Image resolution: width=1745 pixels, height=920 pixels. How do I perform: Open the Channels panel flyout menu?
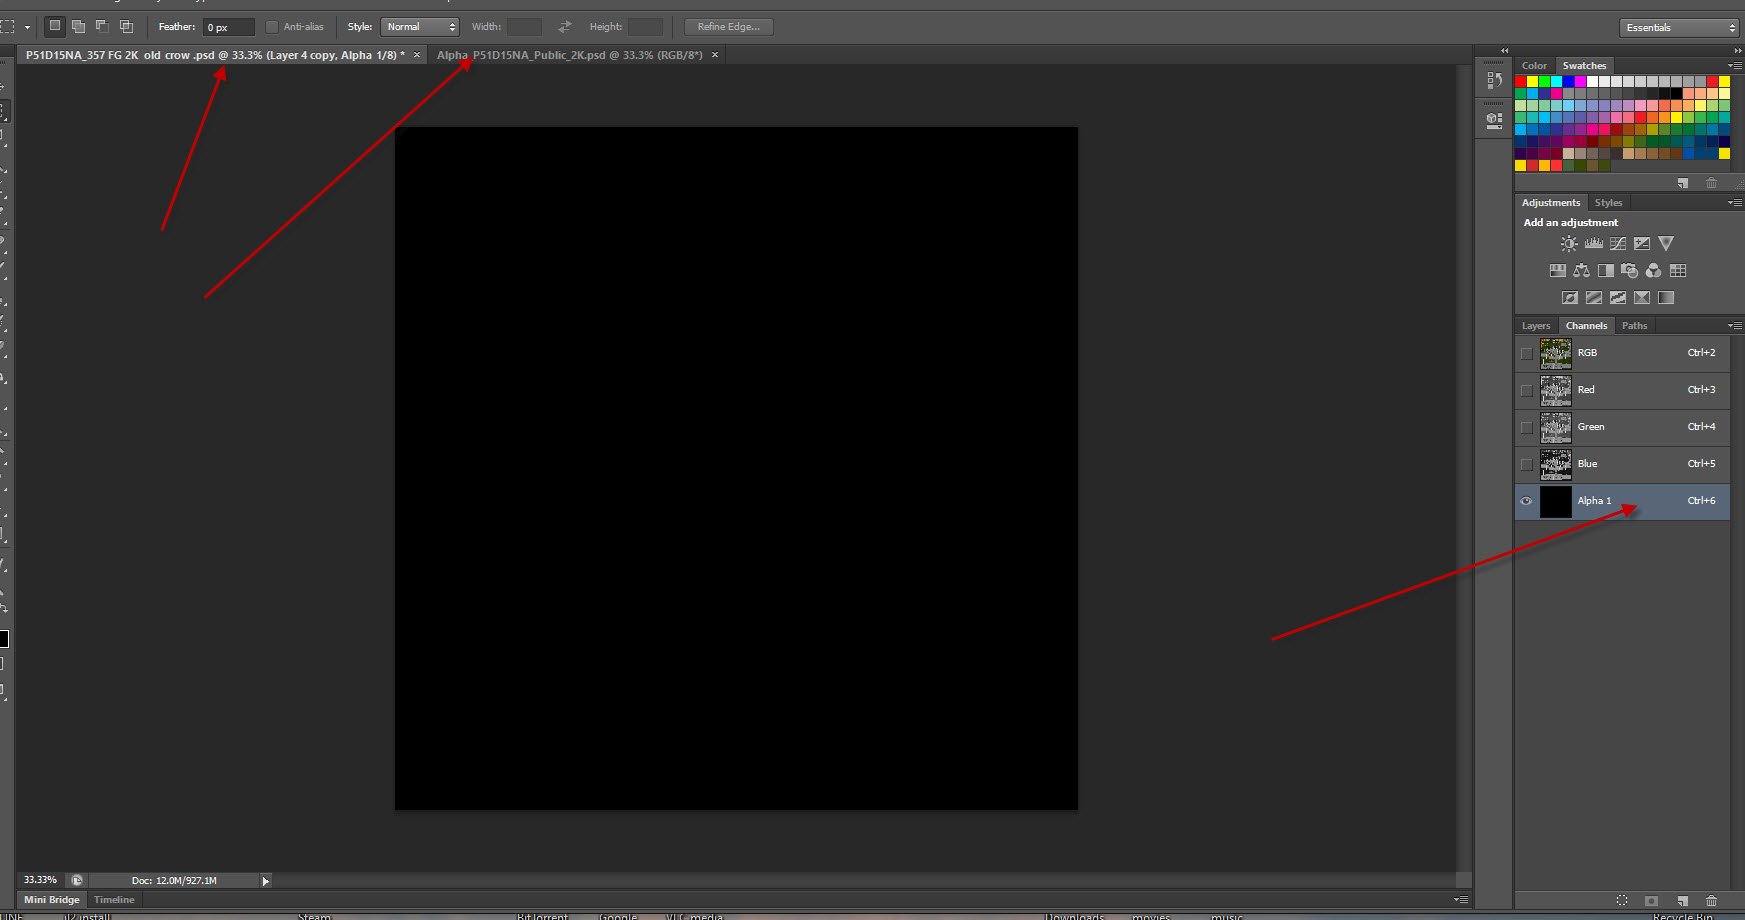(x=1735, y=326)
